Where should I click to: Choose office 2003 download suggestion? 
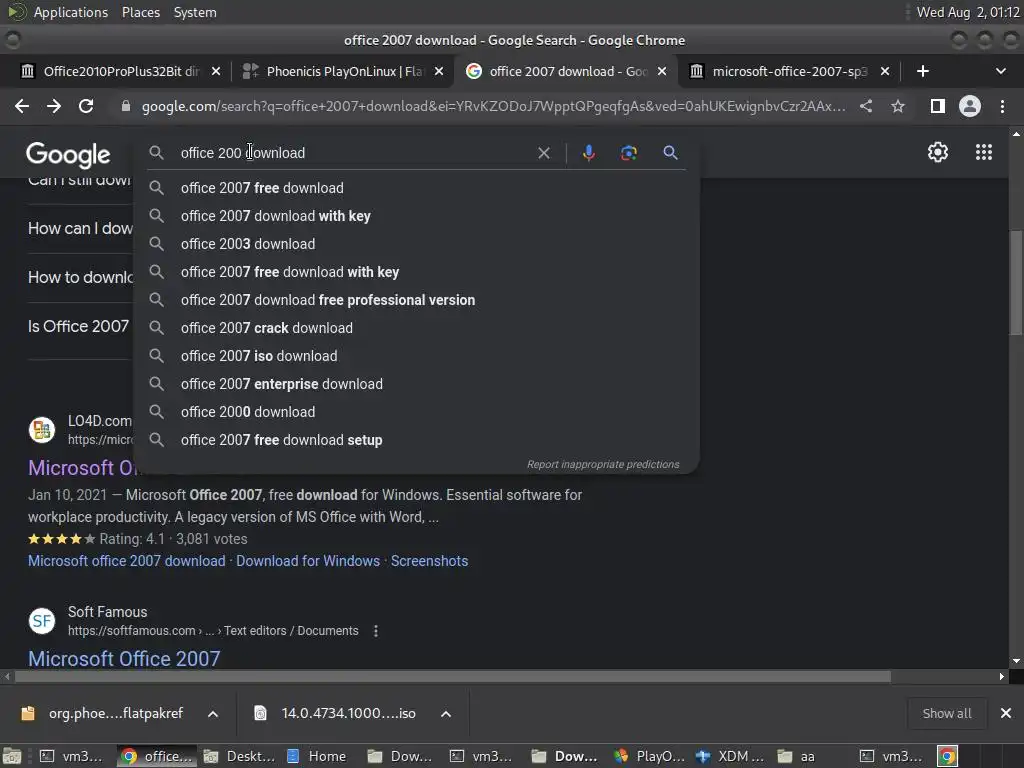(x=417, y=244)
